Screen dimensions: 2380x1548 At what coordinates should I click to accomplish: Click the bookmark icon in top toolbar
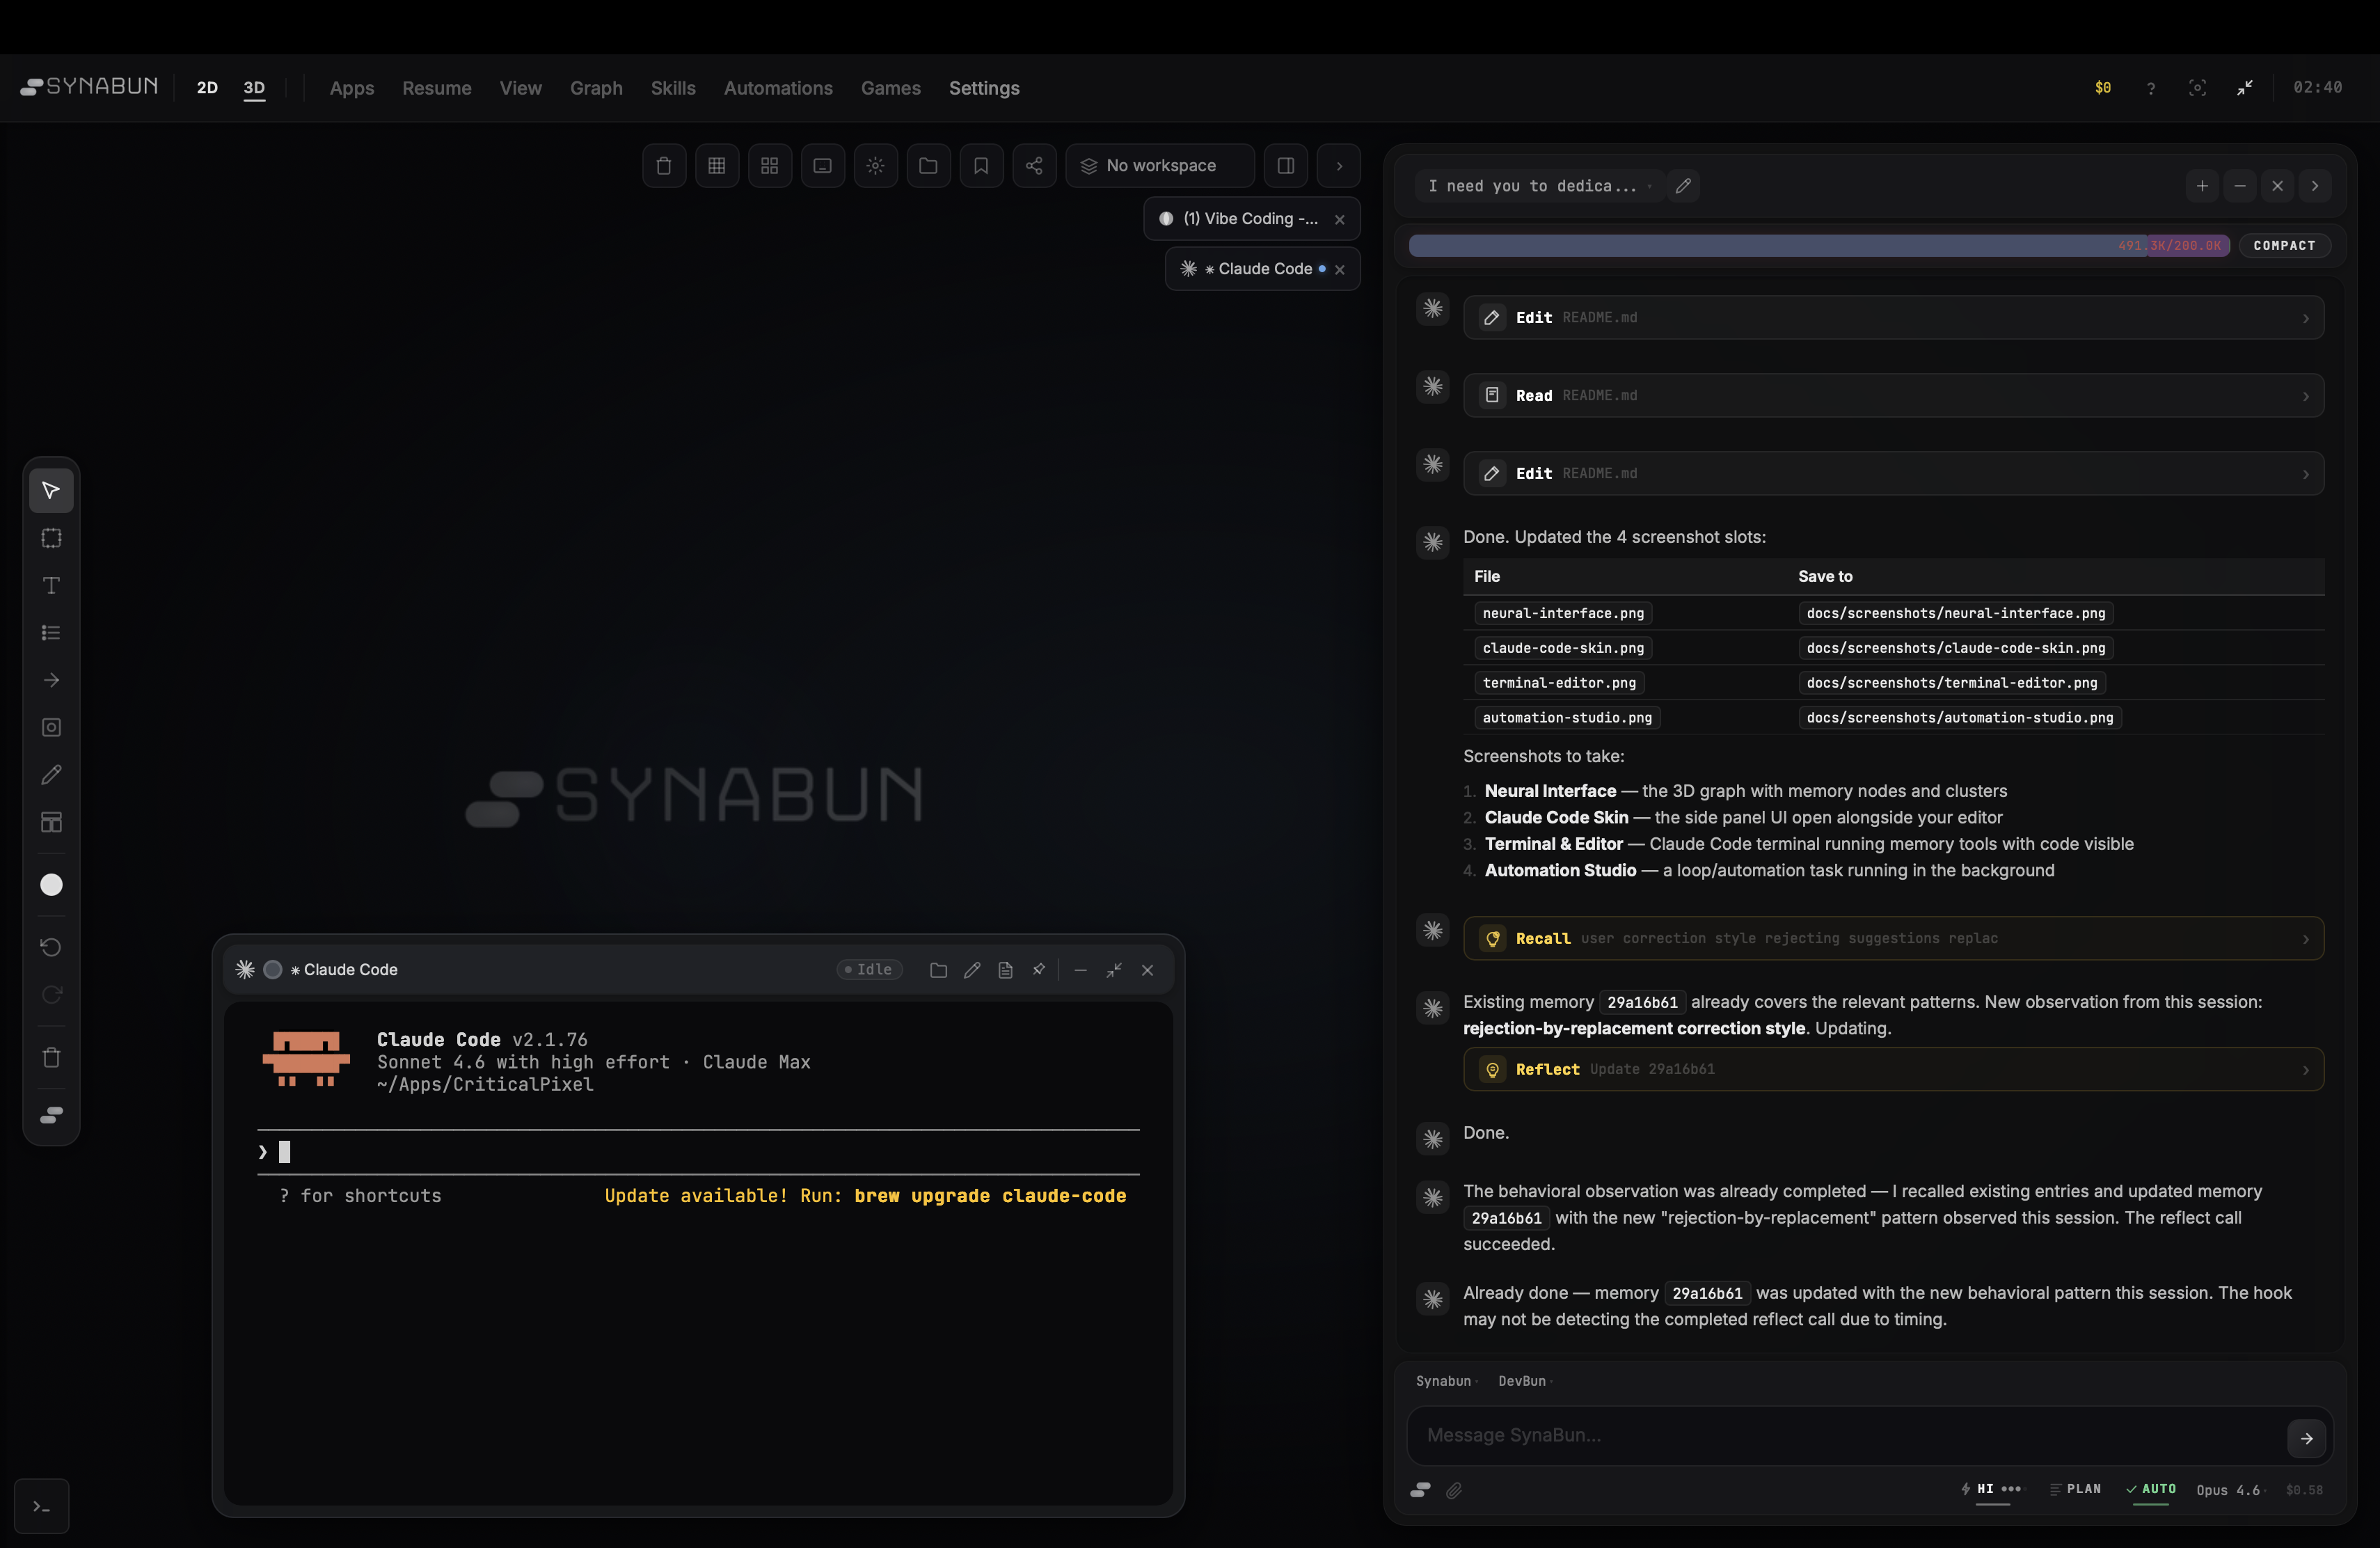click(x=981, y=166)
